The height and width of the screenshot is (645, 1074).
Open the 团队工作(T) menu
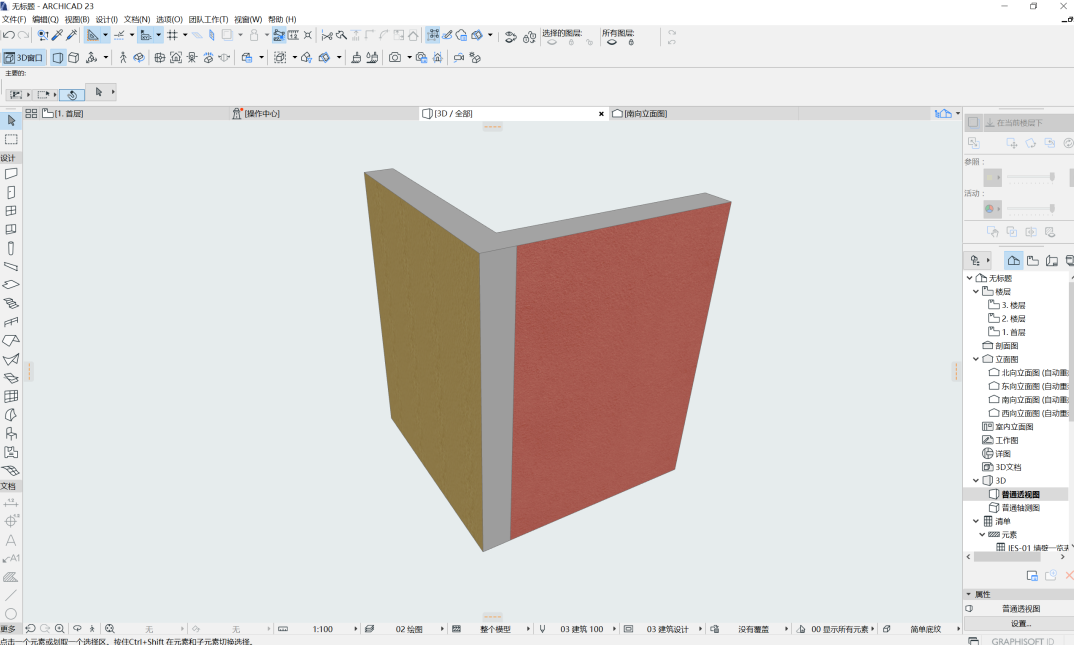tap(208, 19)
